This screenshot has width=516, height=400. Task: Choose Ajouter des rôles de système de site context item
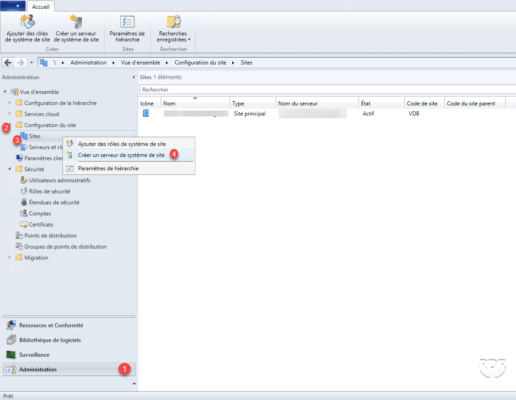129,144
